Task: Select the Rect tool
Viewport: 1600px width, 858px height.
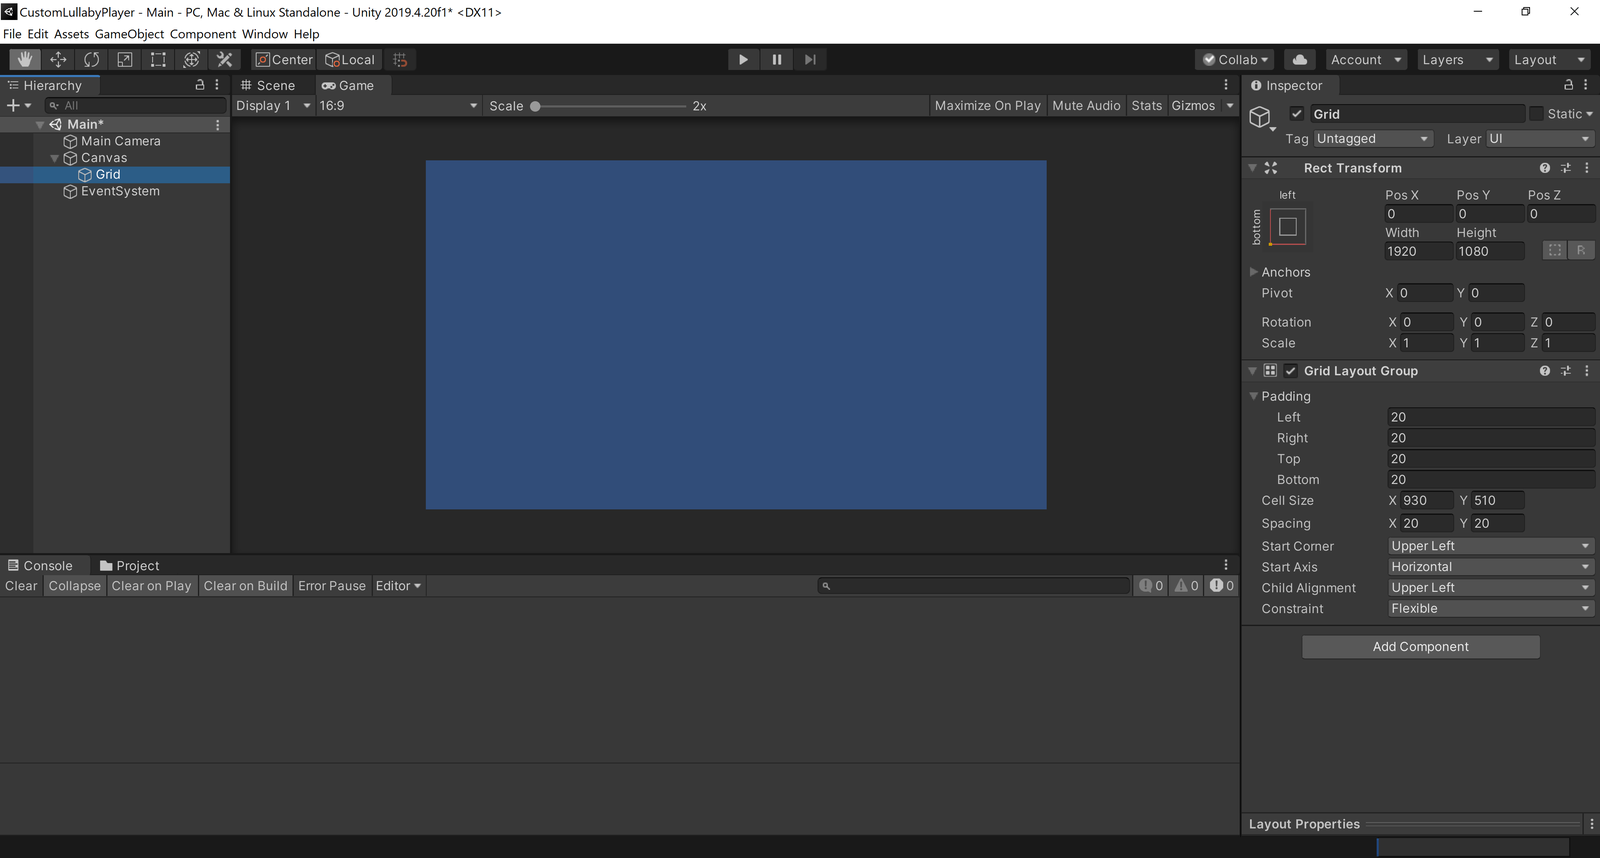Action: pos(158,60)
